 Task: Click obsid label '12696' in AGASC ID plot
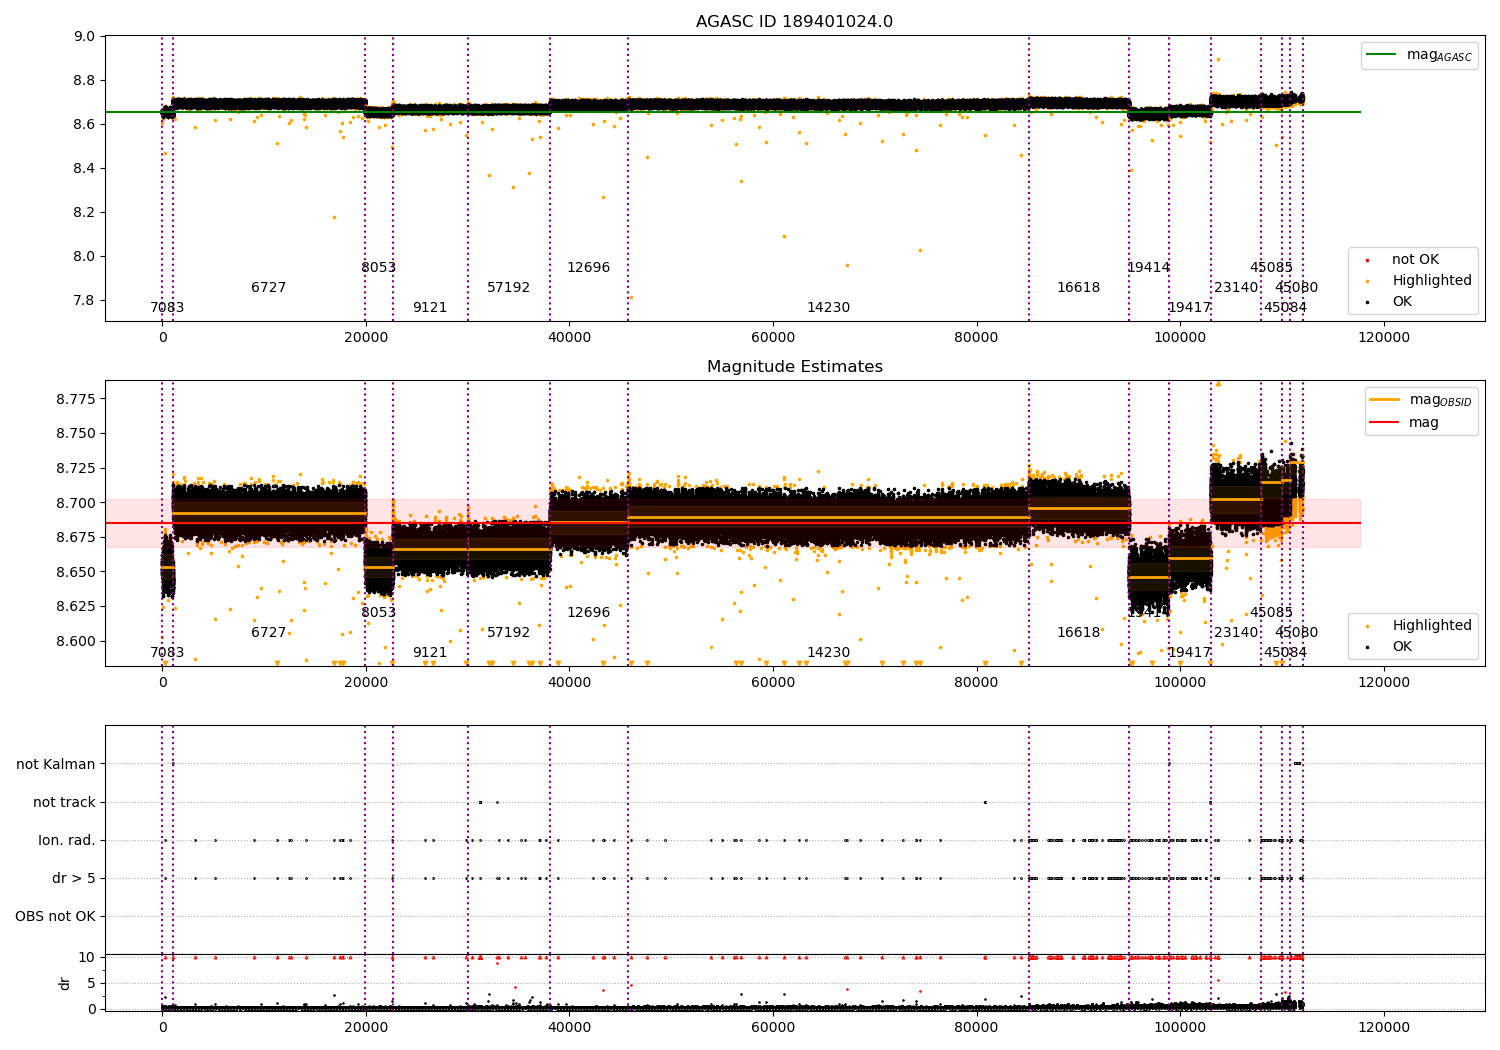[x=588, y=268]
